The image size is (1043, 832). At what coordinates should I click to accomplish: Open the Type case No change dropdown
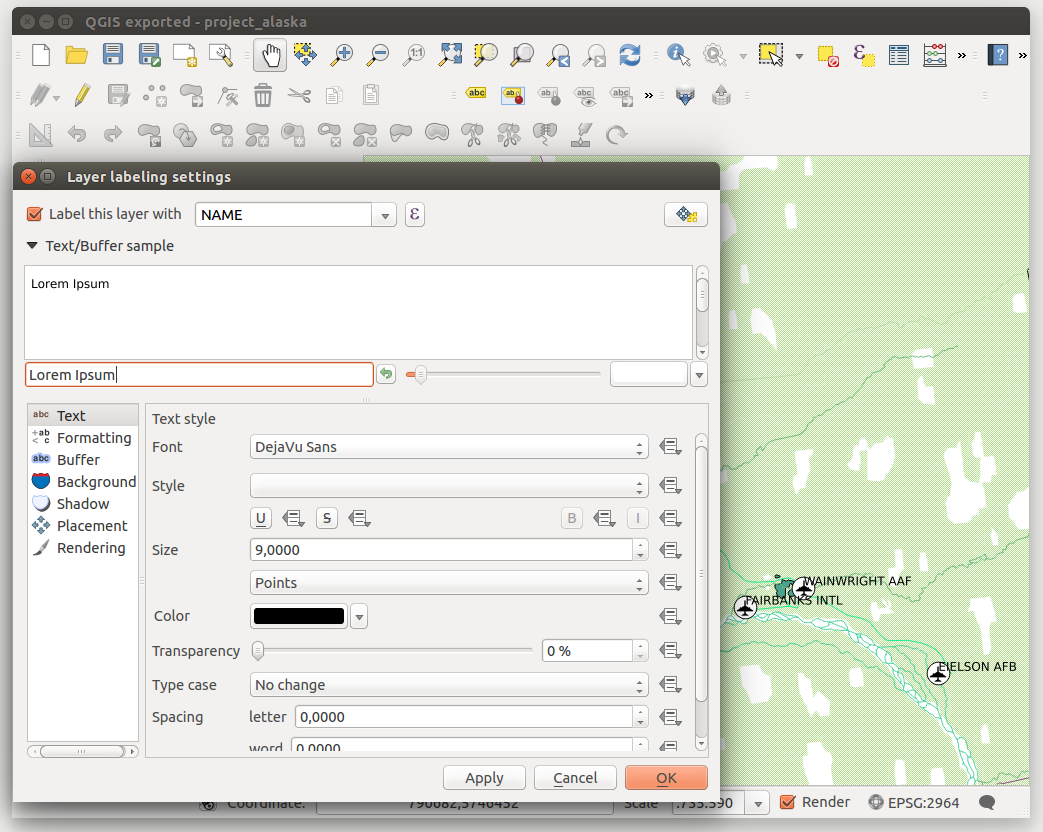coord(448,685)
